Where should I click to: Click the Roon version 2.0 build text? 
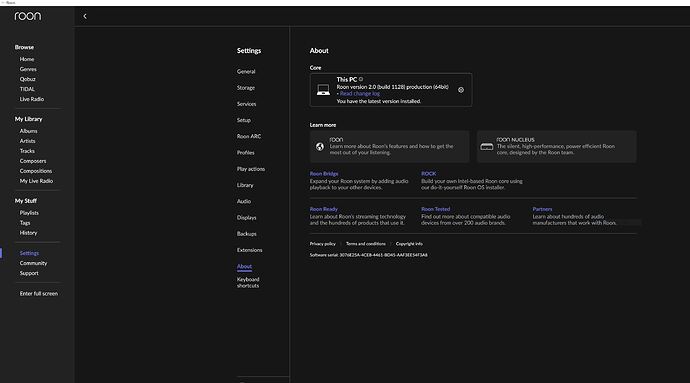tap(393, 87)
